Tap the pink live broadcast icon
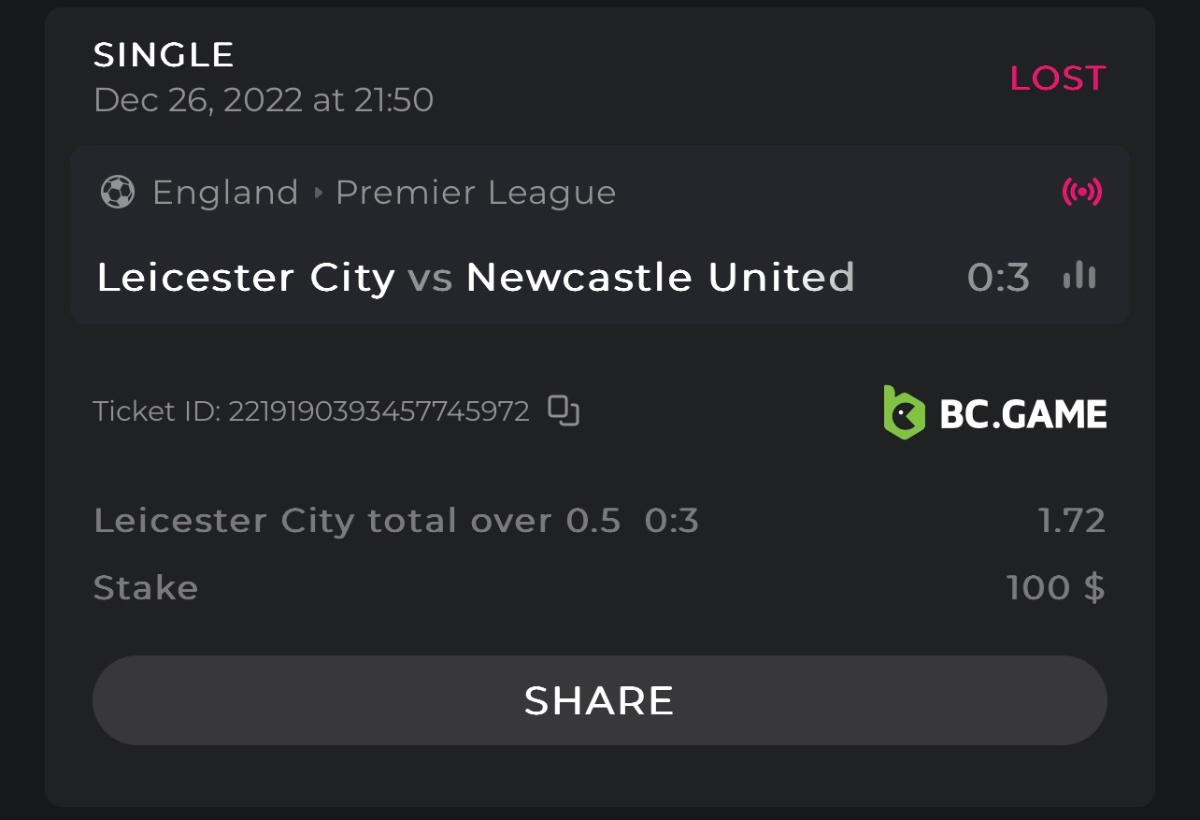 point(1081,192)
